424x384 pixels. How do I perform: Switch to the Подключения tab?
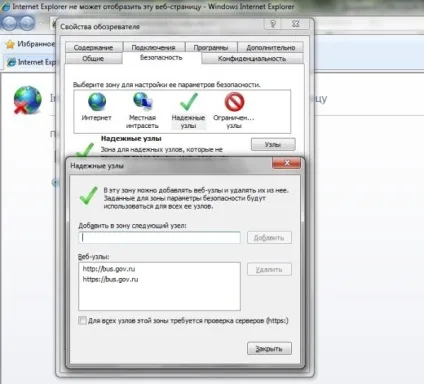coord(153,48)
